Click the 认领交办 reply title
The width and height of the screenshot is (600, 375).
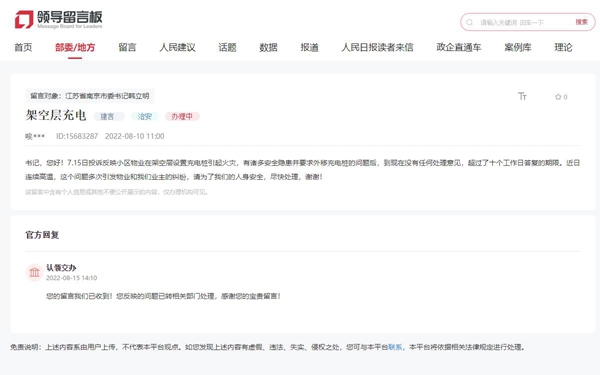tap(61, 267)
